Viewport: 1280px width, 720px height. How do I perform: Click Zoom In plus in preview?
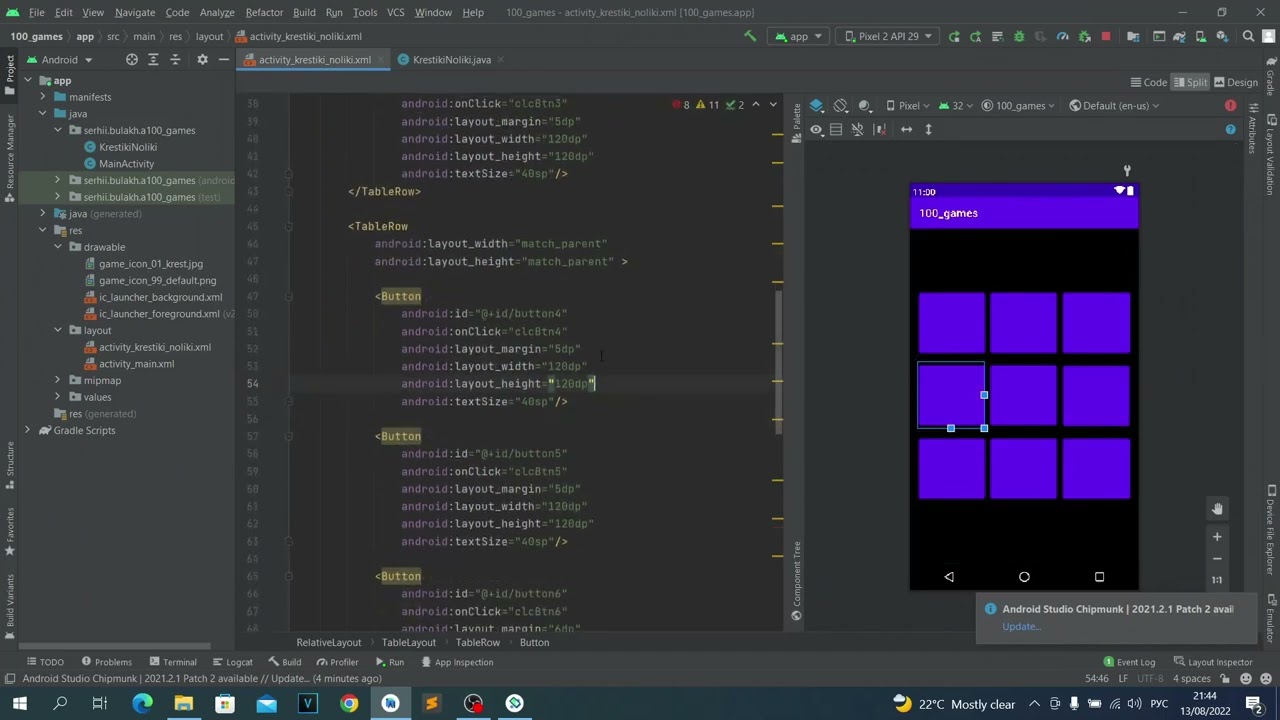(1217, 537)
